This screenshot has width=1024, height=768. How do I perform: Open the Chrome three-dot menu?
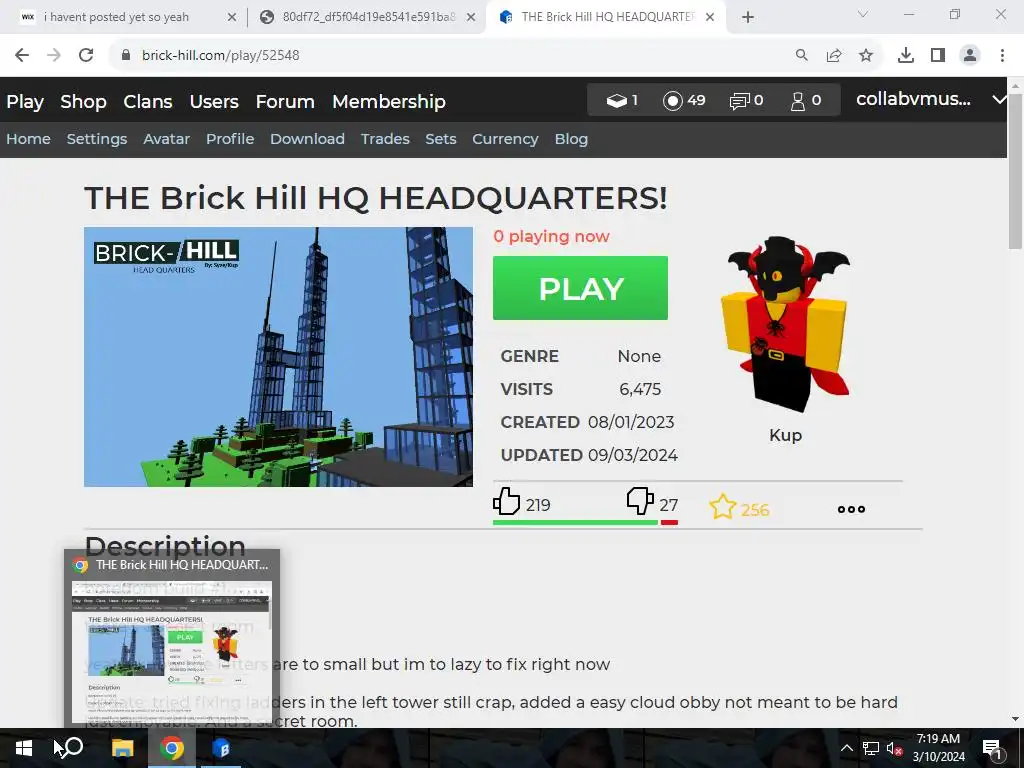[1002, 56]
